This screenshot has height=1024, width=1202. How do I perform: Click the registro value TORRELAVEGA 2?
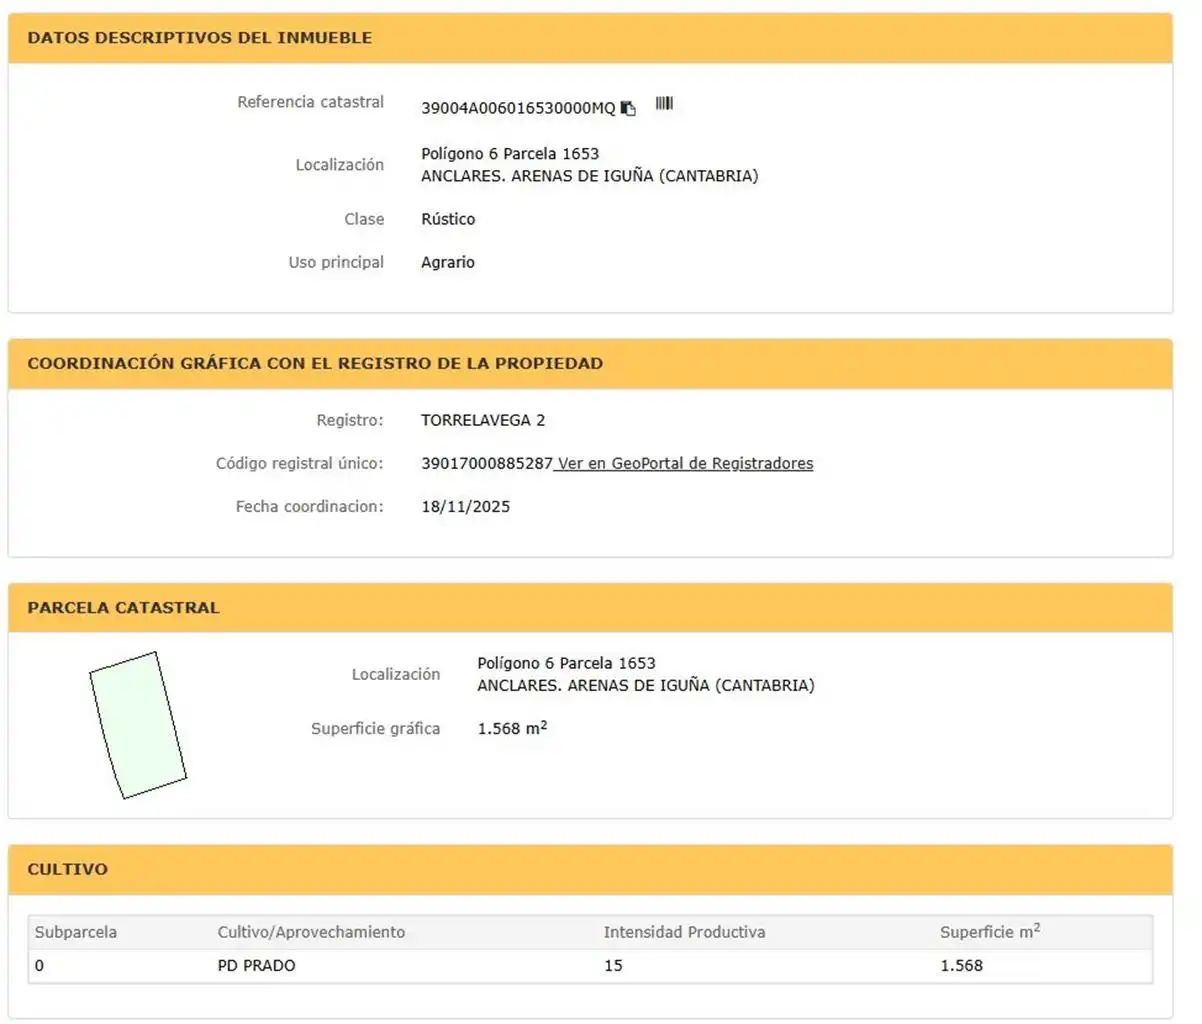click(483, 420)
